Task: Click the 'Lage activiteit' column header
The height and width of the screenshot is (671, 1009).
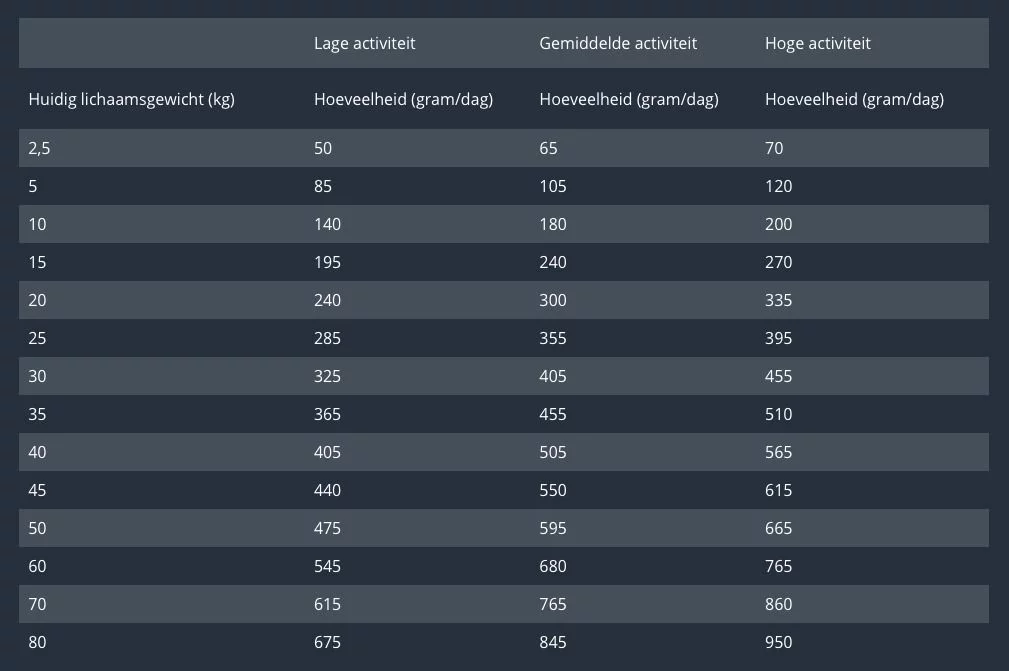Action: [x=364, y=43]
